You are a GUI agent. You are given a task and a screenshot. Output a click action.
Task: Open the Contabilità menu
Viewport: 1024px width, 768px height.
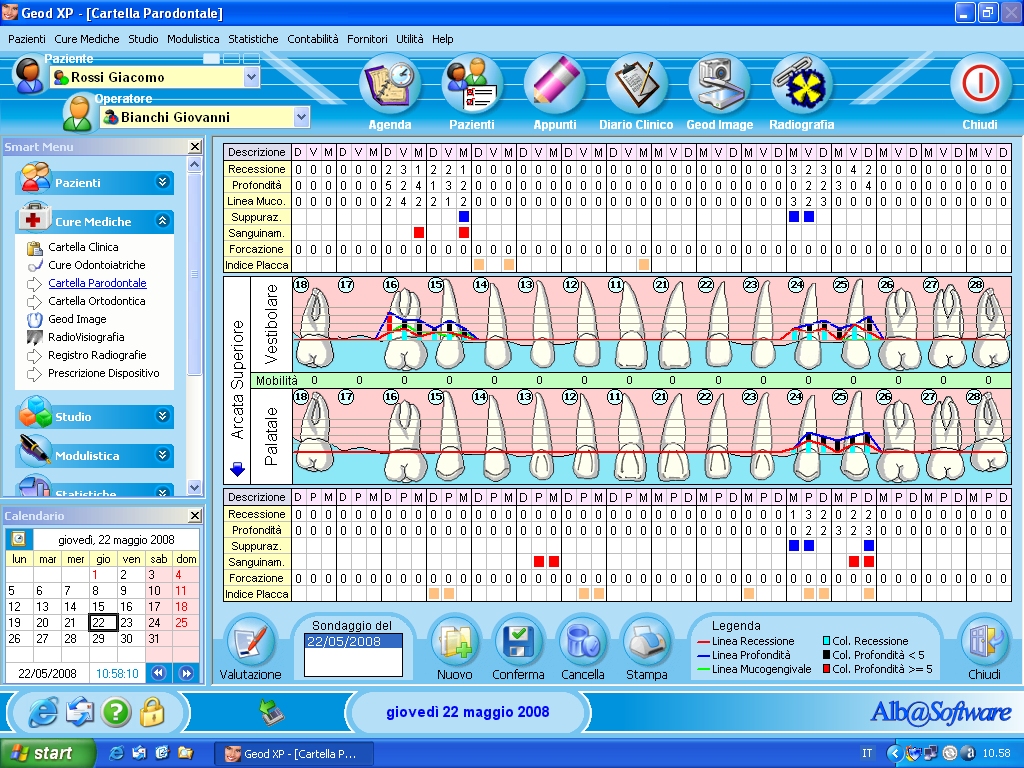click(313, 39)
